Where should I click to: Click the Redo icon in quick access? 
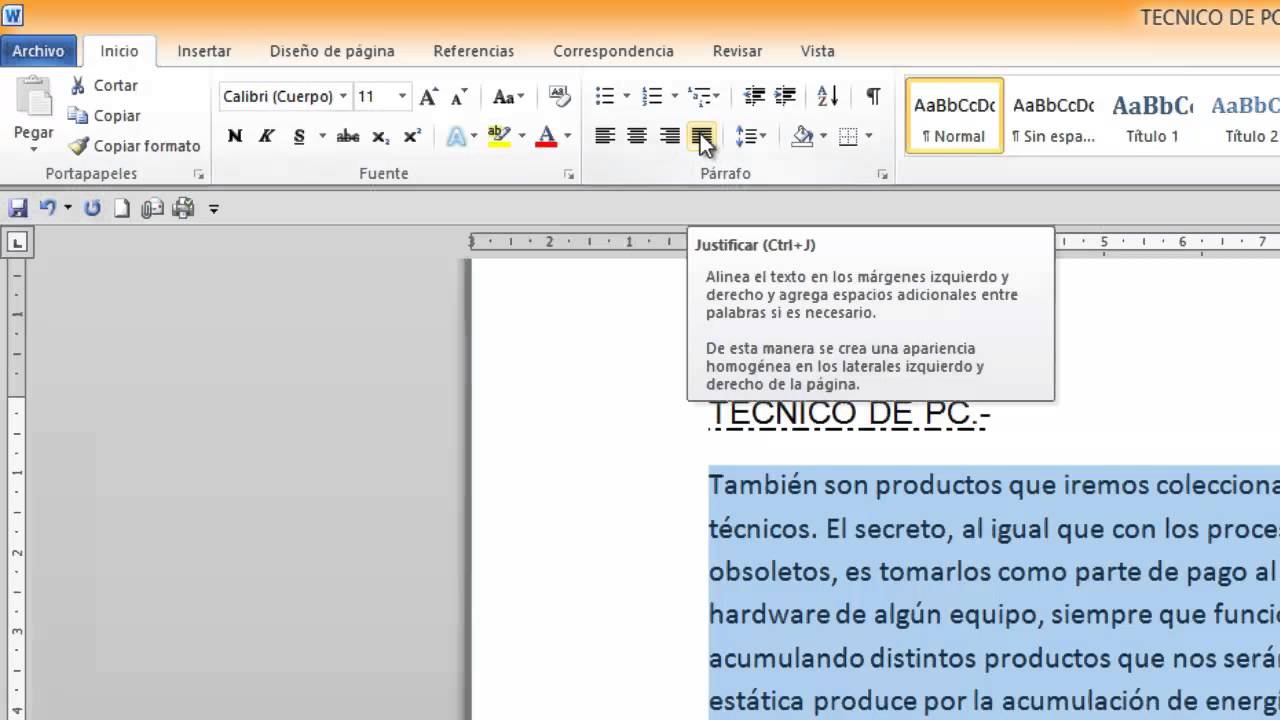coord(93,208)
